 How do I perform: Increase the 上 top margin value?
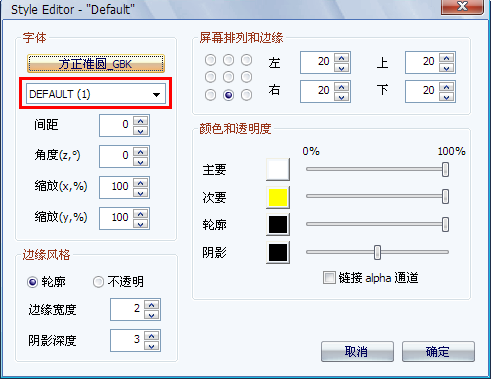[x=447, y=58]
